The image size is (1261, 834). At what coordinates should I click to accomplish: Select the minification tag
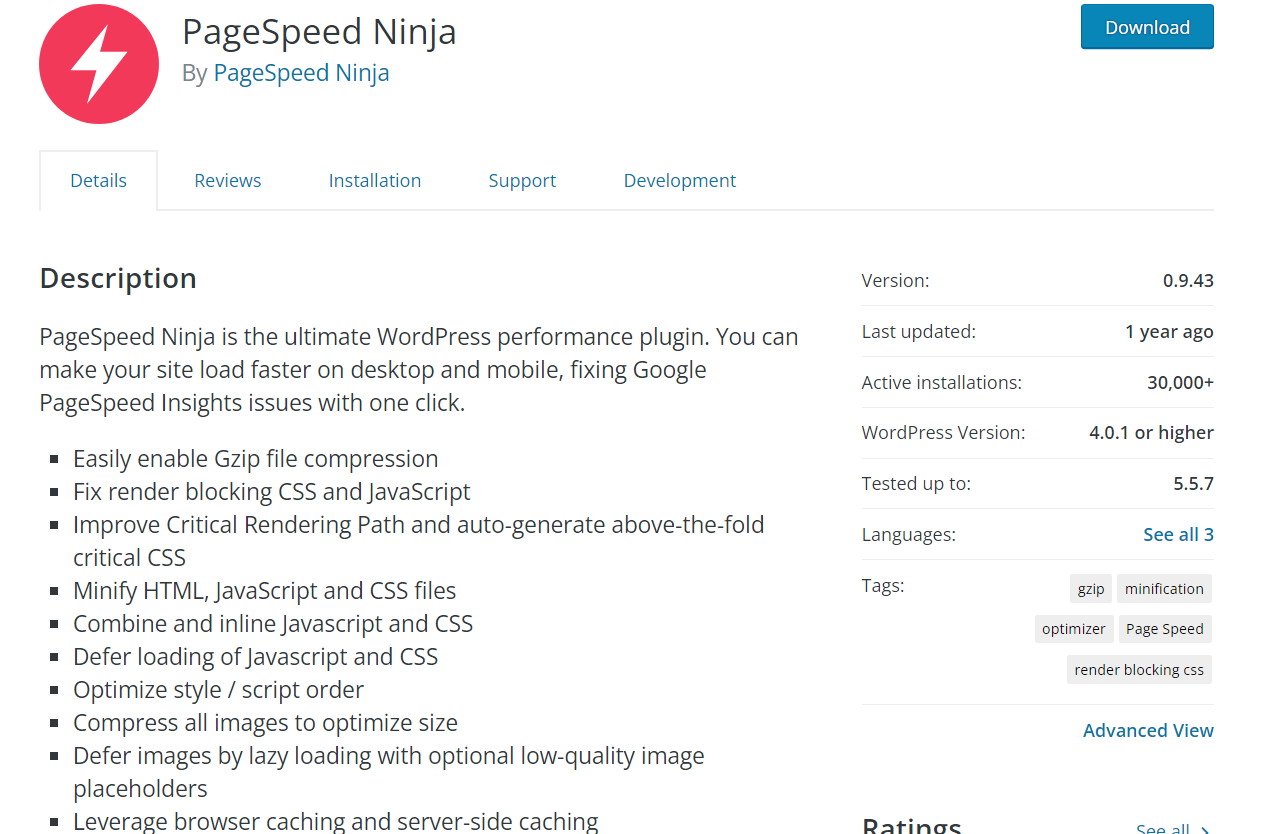click(x=1164, y=589)
